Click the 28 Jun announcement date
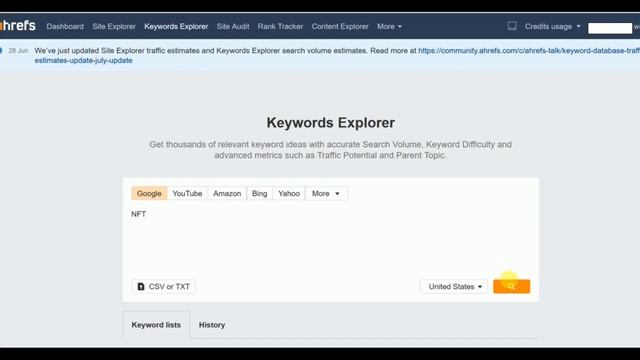This screenshot has width=640, height=360. (x=18, y=51)
